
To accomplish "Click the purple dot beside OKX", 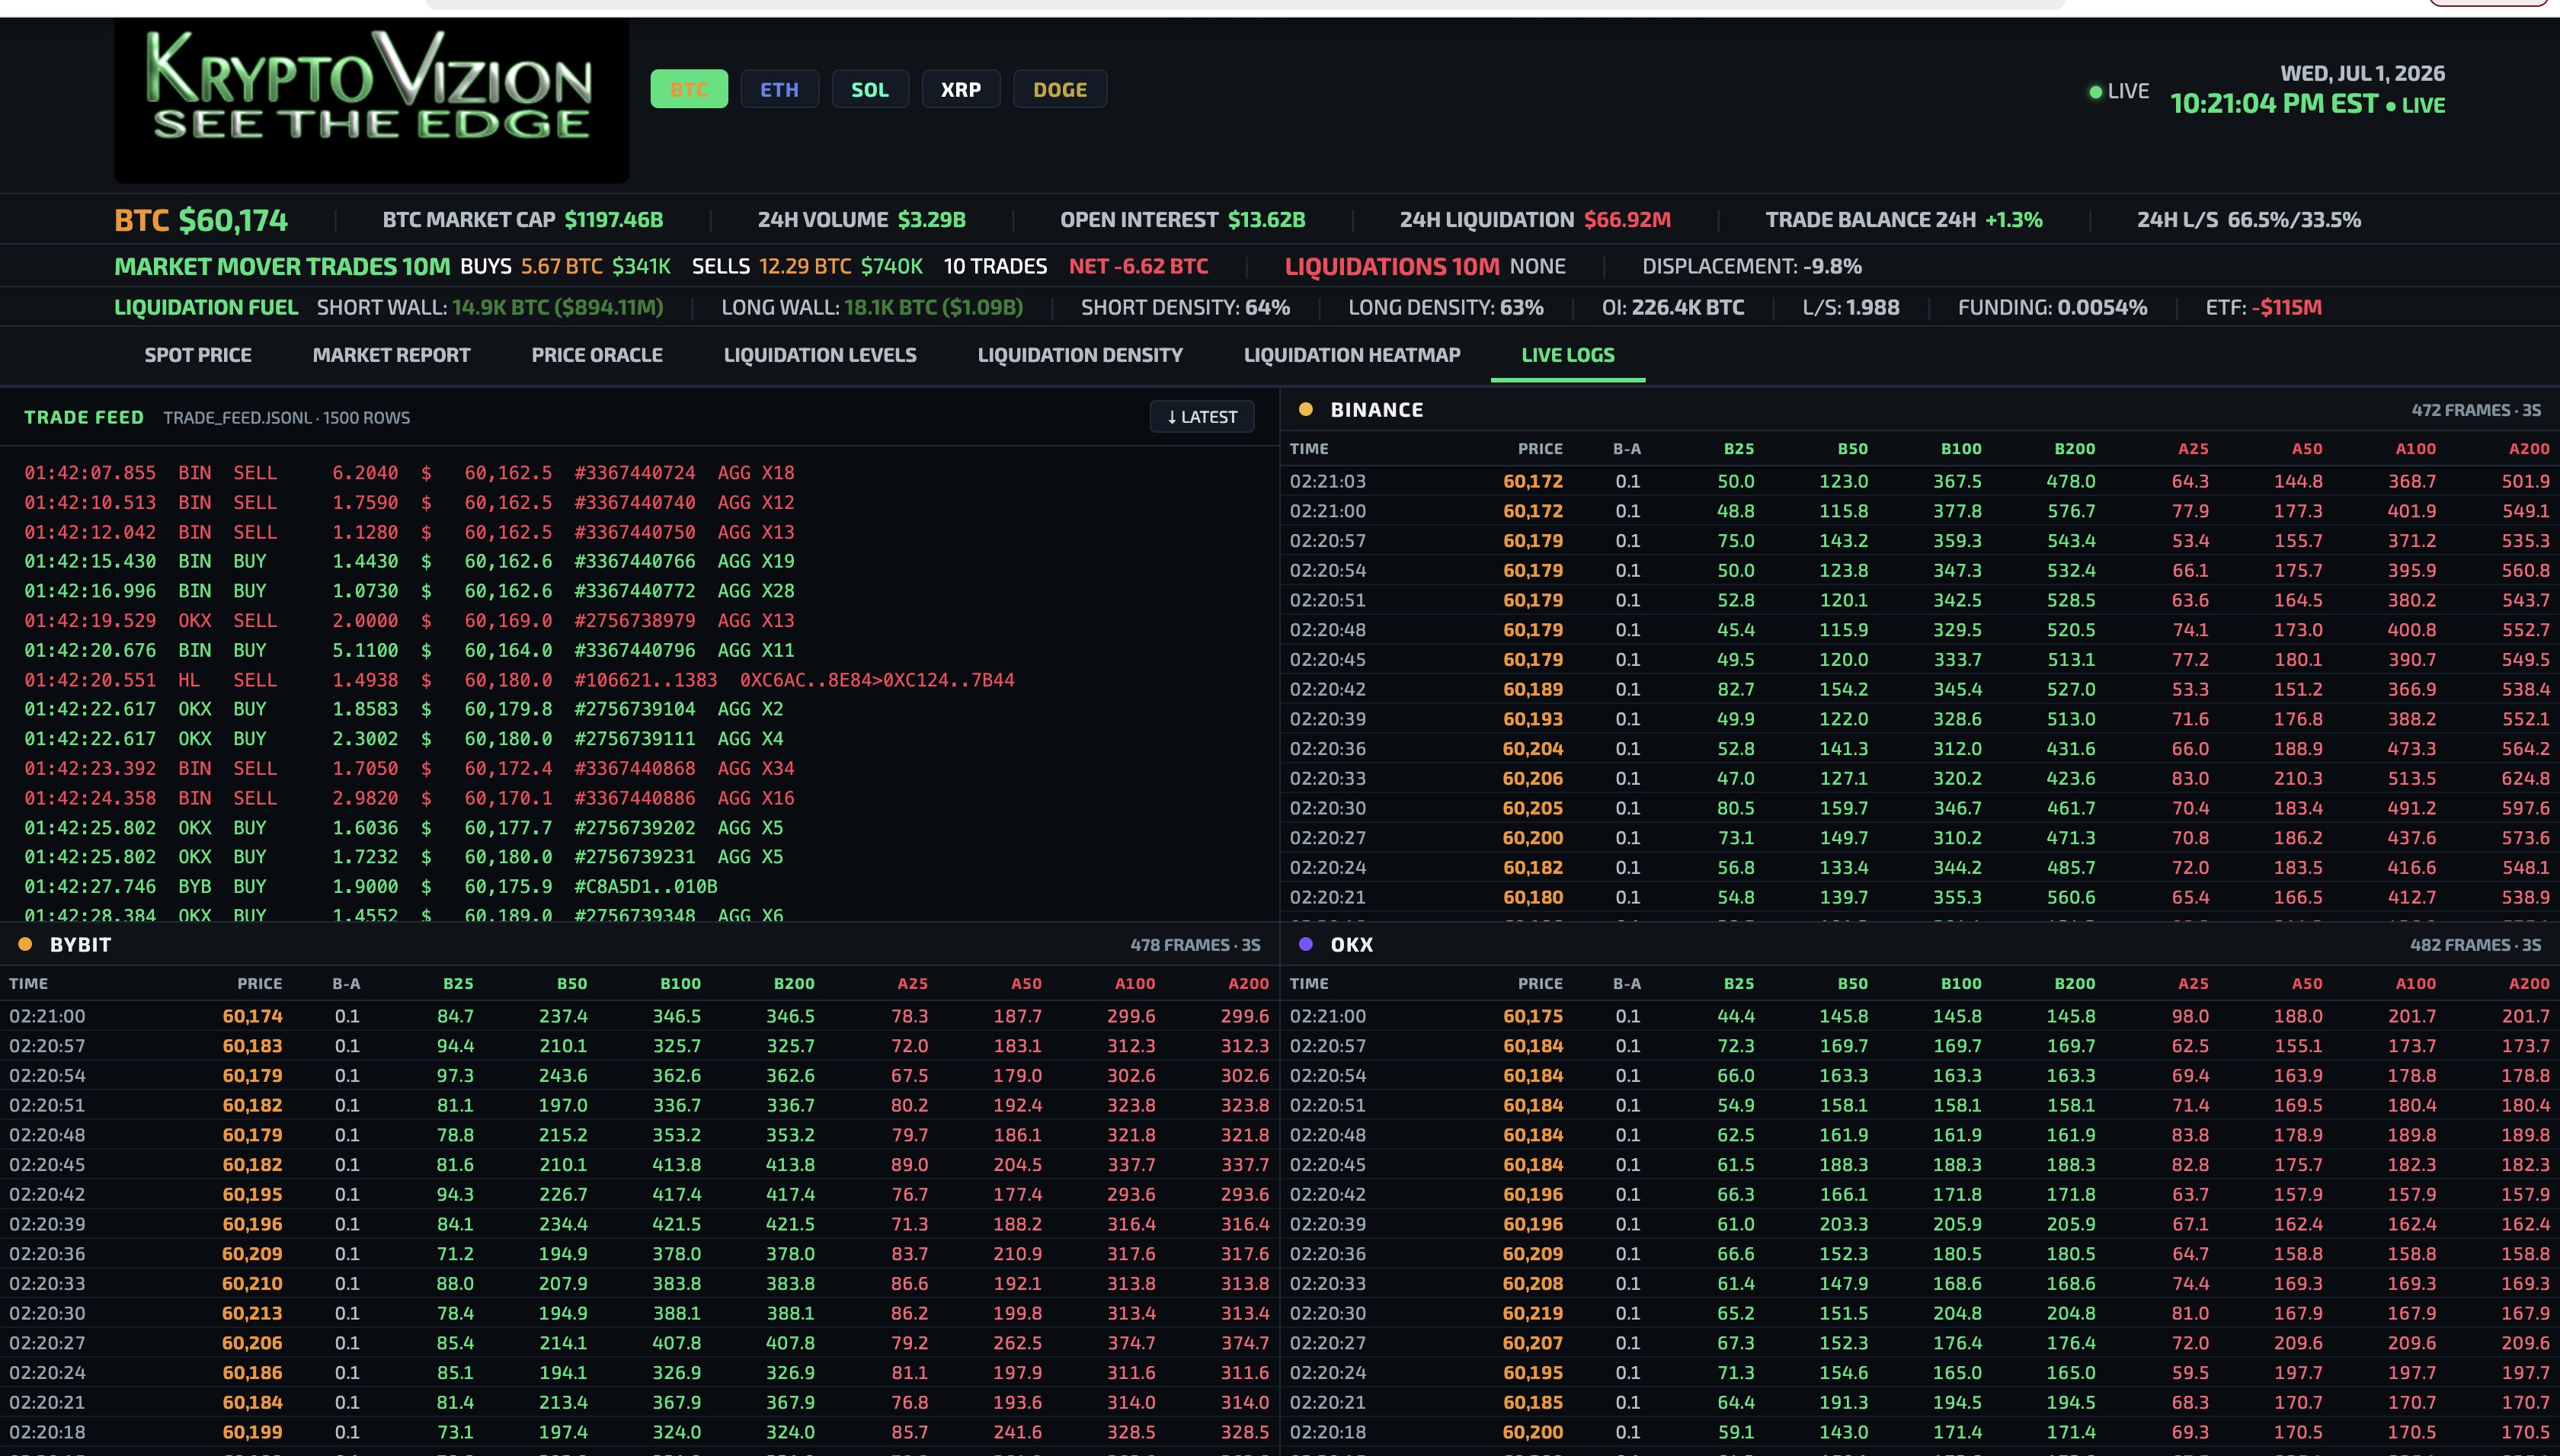I will [1305, 944].
